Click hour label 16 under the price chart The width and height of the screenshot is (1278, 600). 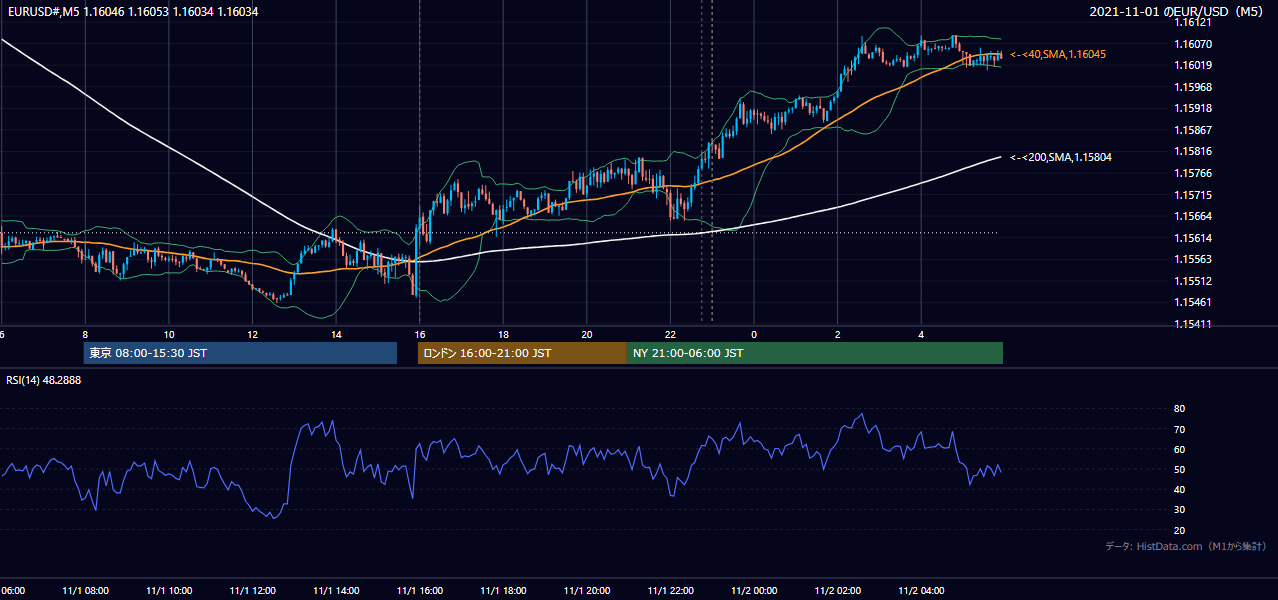click(x=420, y=335)
